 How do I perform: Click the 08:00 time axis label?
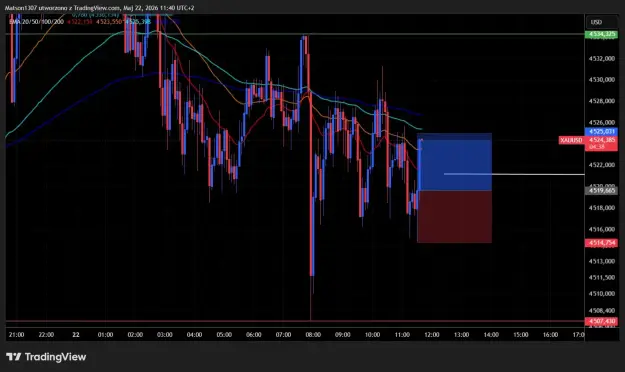click(313, 335)
